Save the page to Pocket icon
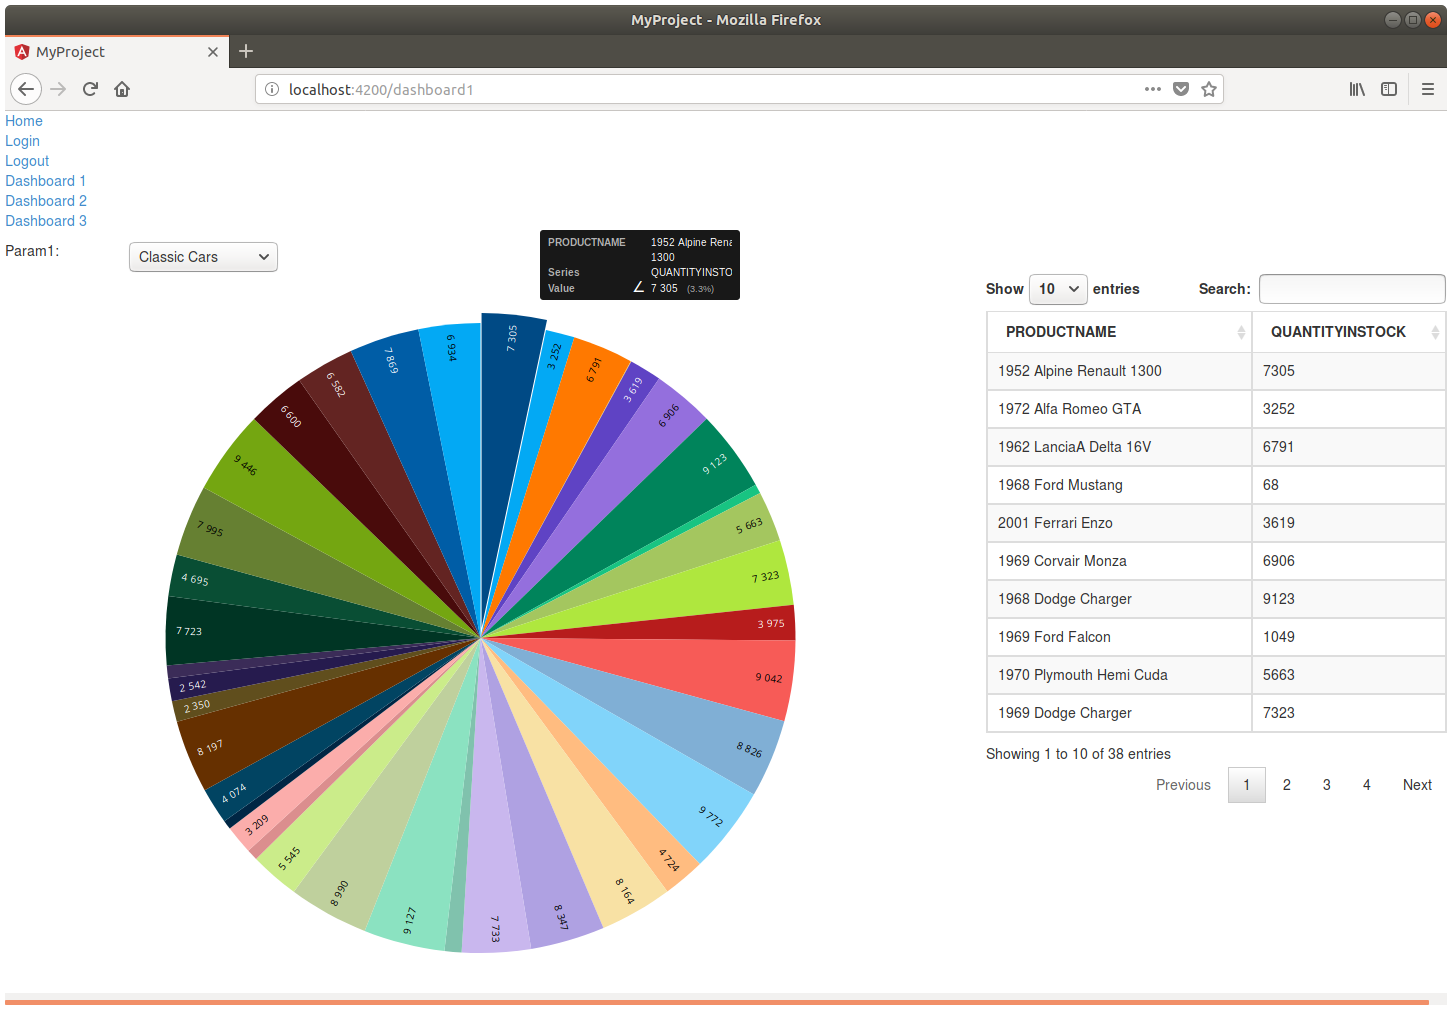Screen dimensions: 1456x1014 [1181, 89]
